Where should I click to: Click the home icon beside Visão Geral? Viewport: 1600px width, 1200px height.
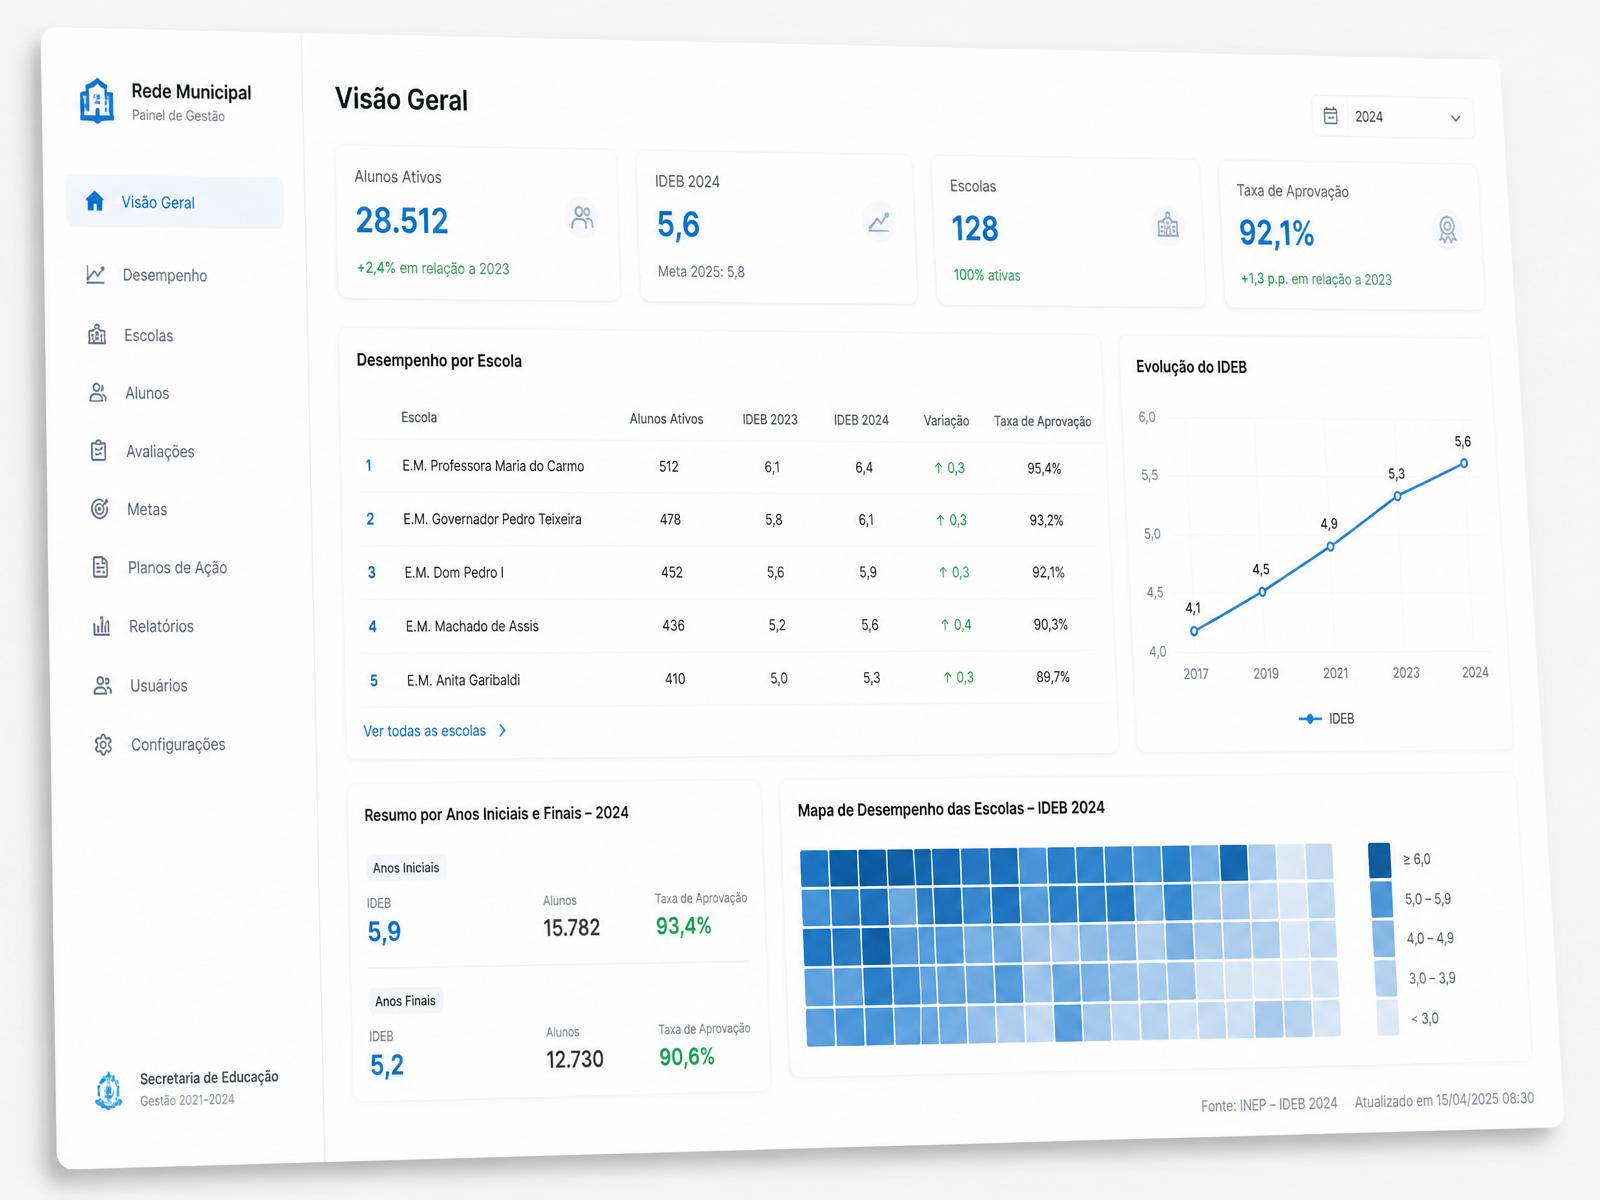point(95,201)
